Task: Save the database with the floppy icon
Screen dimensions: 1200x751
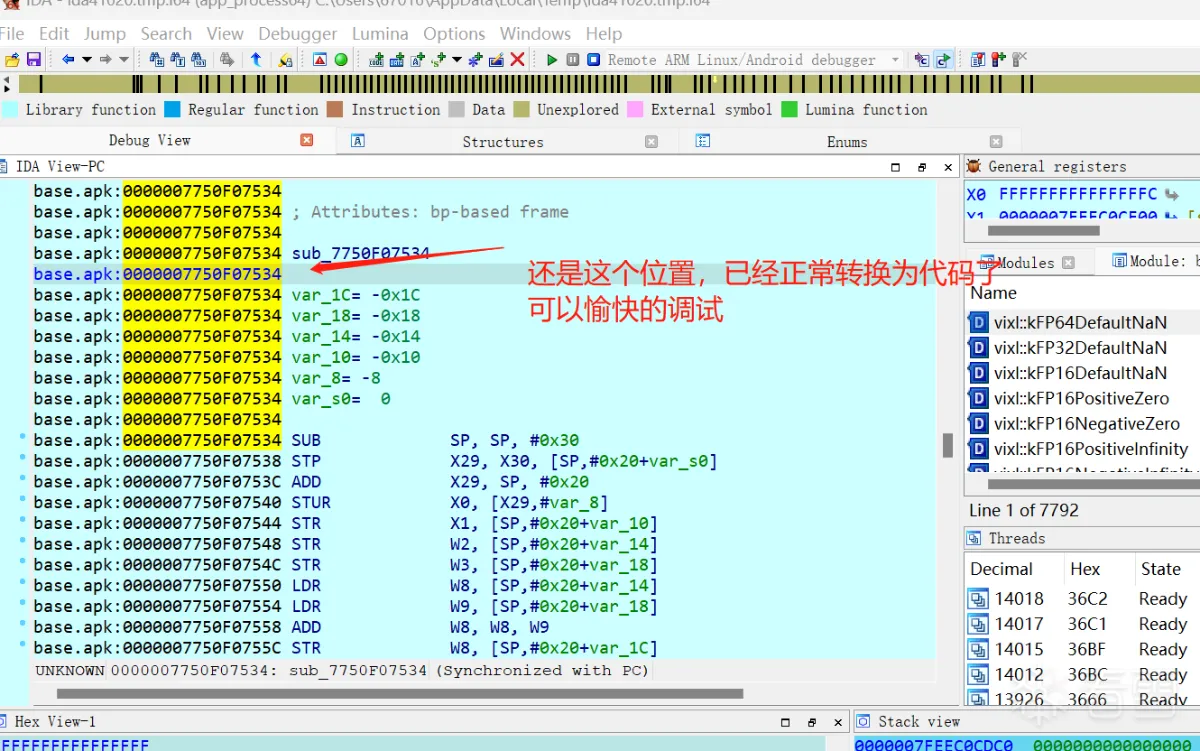Action: pos(33,60)
